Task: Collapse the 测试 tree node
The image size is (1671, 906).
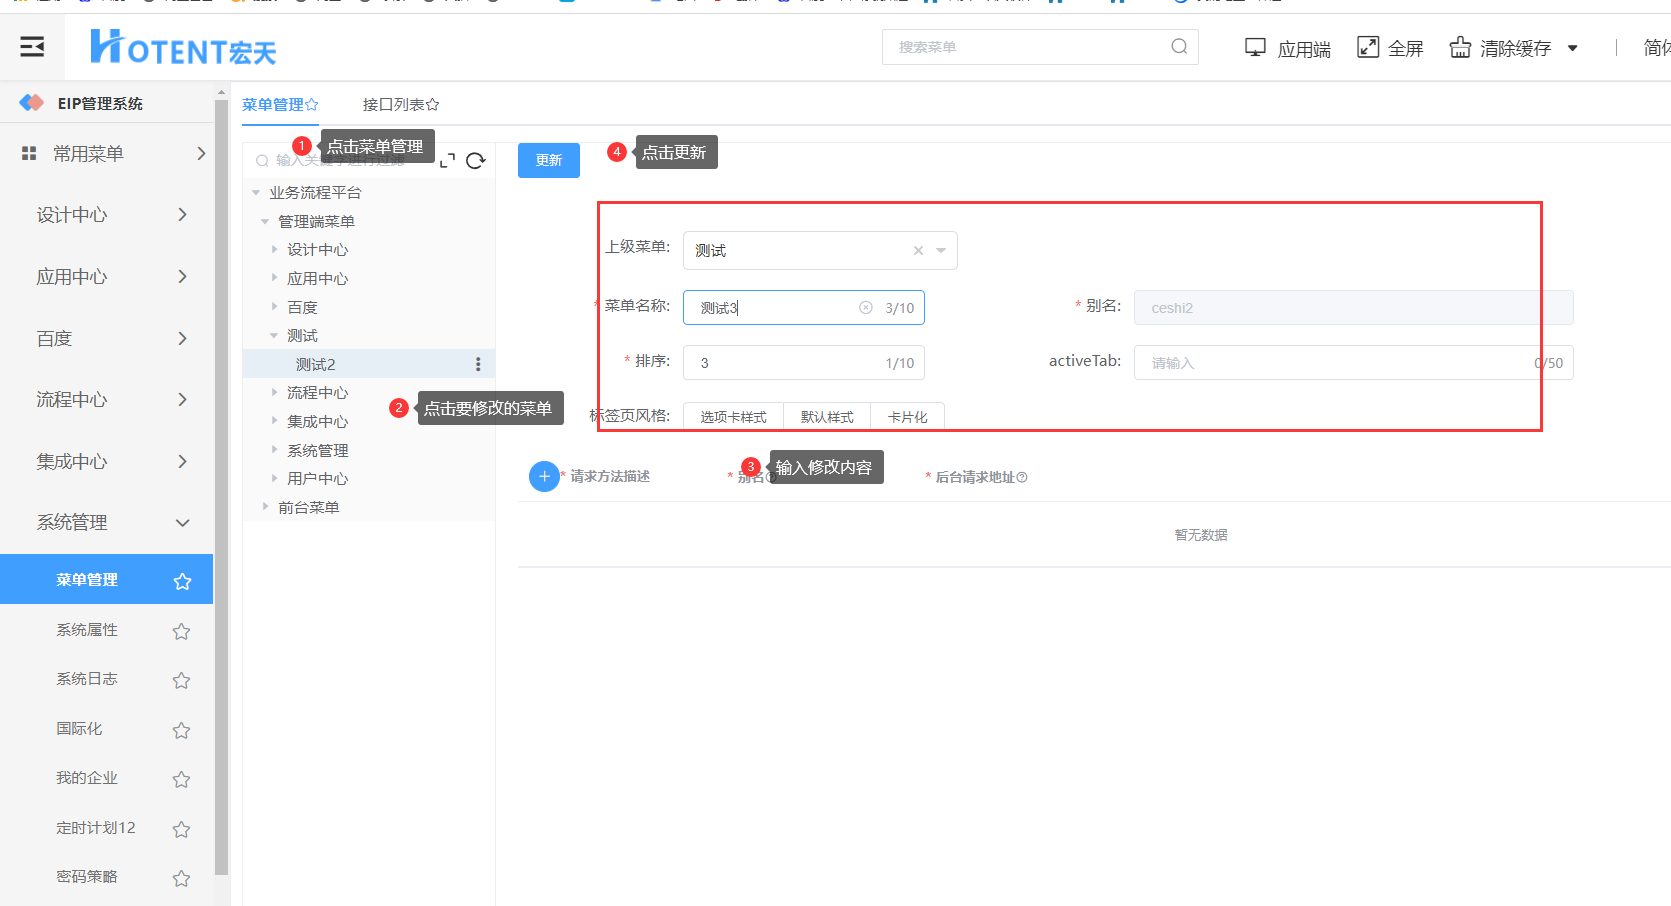Action: pos(274,335)
